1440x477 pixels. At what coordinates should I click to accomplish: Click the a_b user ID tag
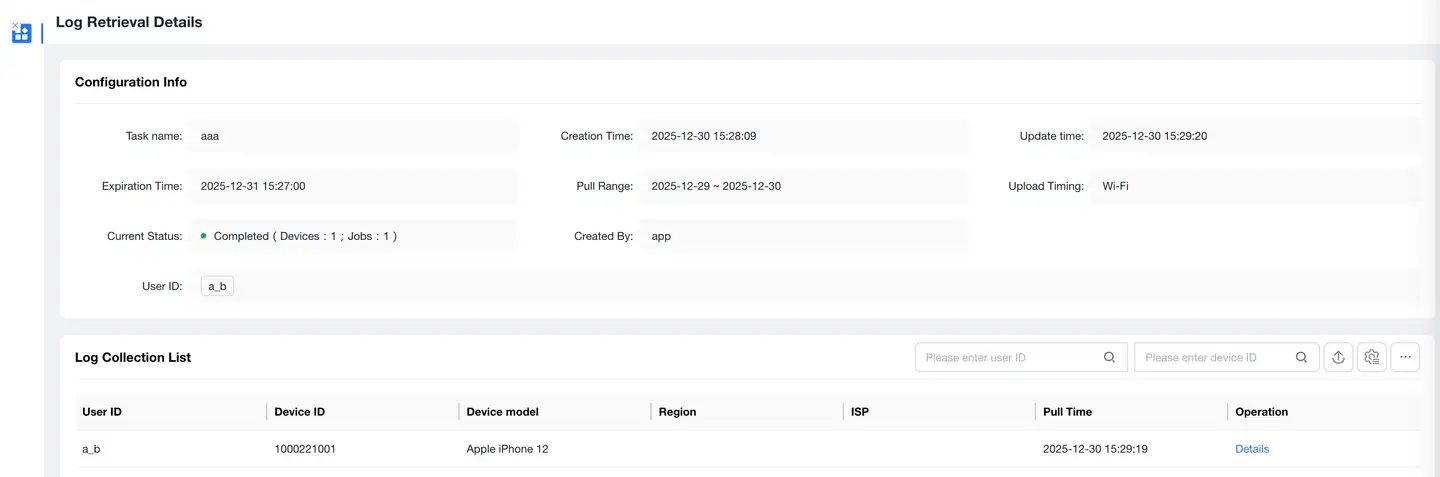(x=217, y=286)
